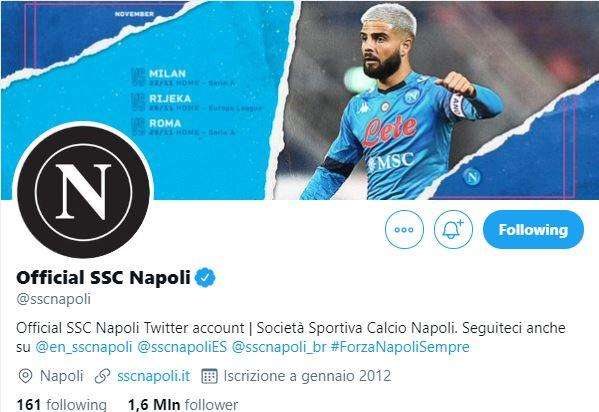Viewport: 599px width, 412px height.
Task: Turn on notifications with the bell icon
Action: (x=453, y=230)
